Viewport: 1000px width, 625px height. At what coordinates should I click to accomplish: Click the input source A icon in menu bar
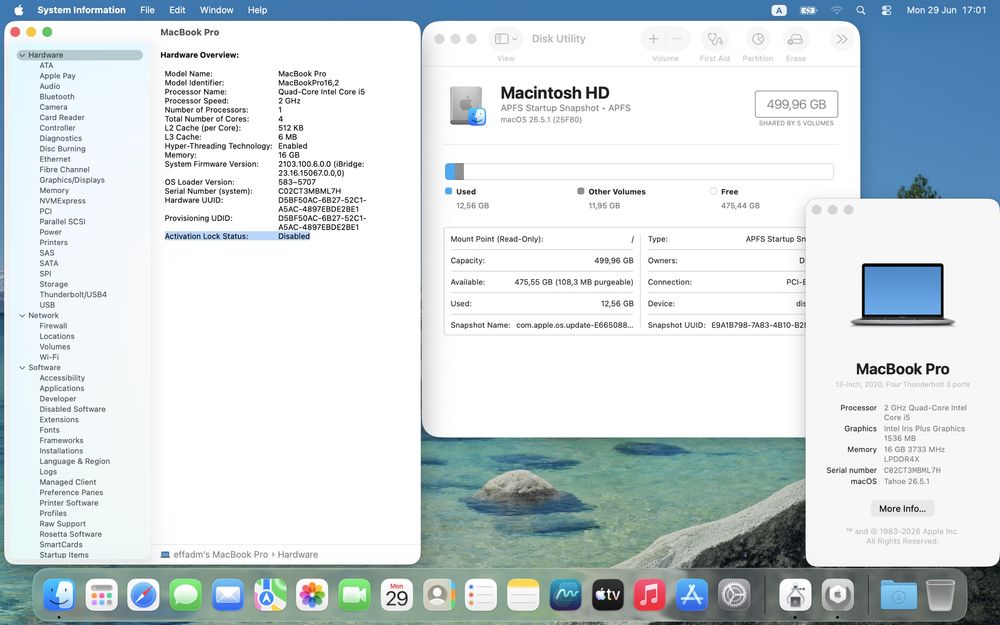point(779,10)
